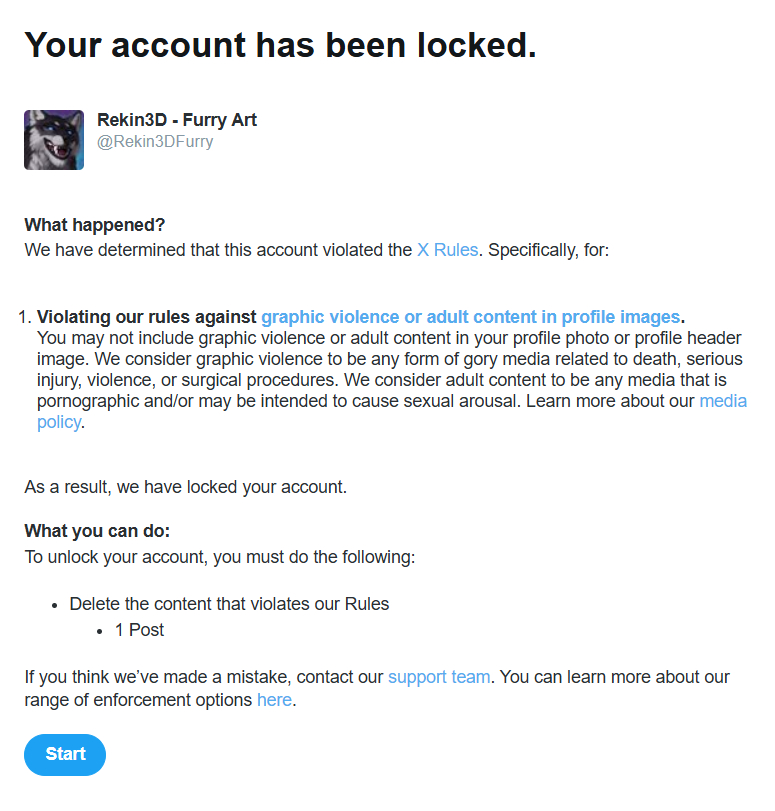The image size is (775, 811).
Task: Contact the support team via link
Action: click(438, 677)
